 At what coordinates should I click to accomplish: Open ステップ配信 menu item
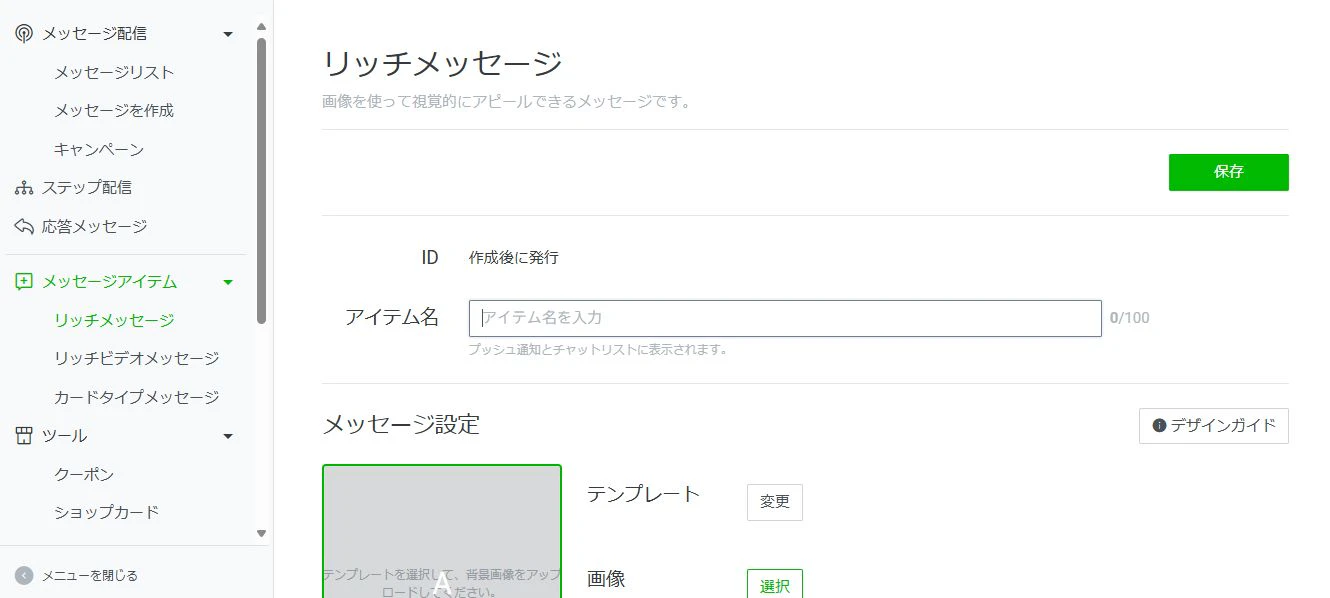(87, 187)
